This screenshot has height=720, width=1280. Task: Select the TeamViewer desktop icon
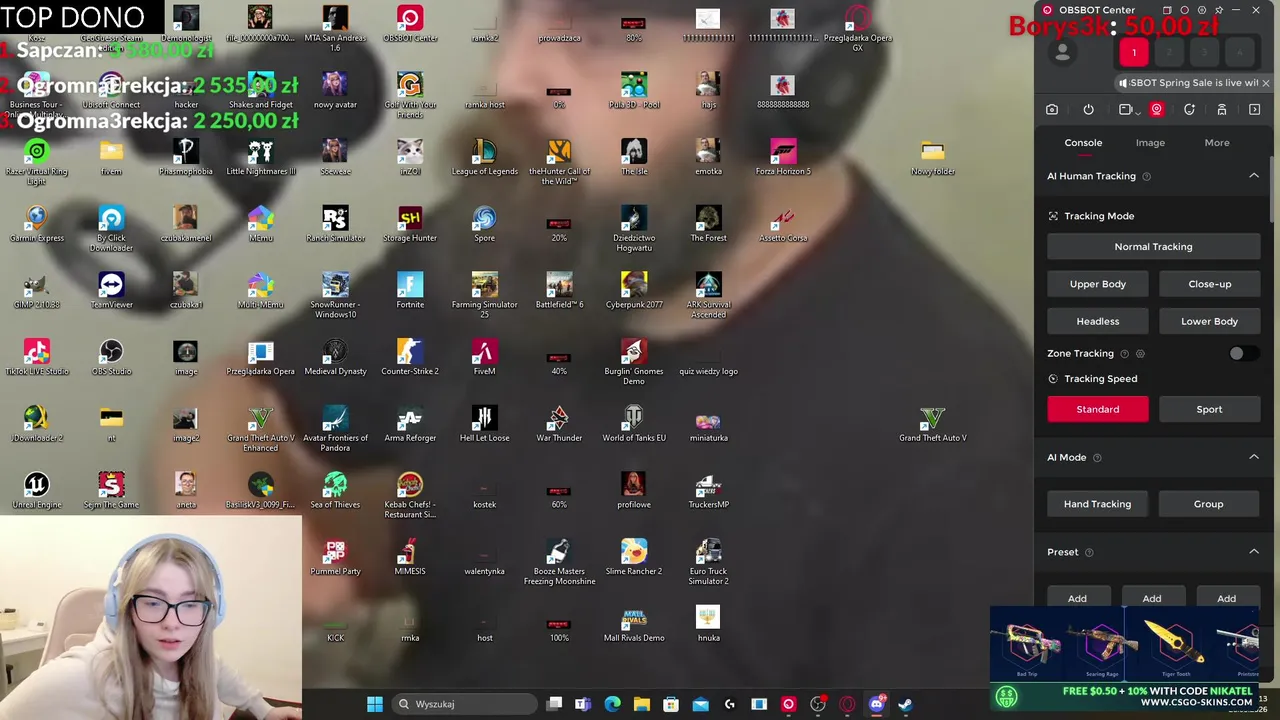click(x=111, y=292)
